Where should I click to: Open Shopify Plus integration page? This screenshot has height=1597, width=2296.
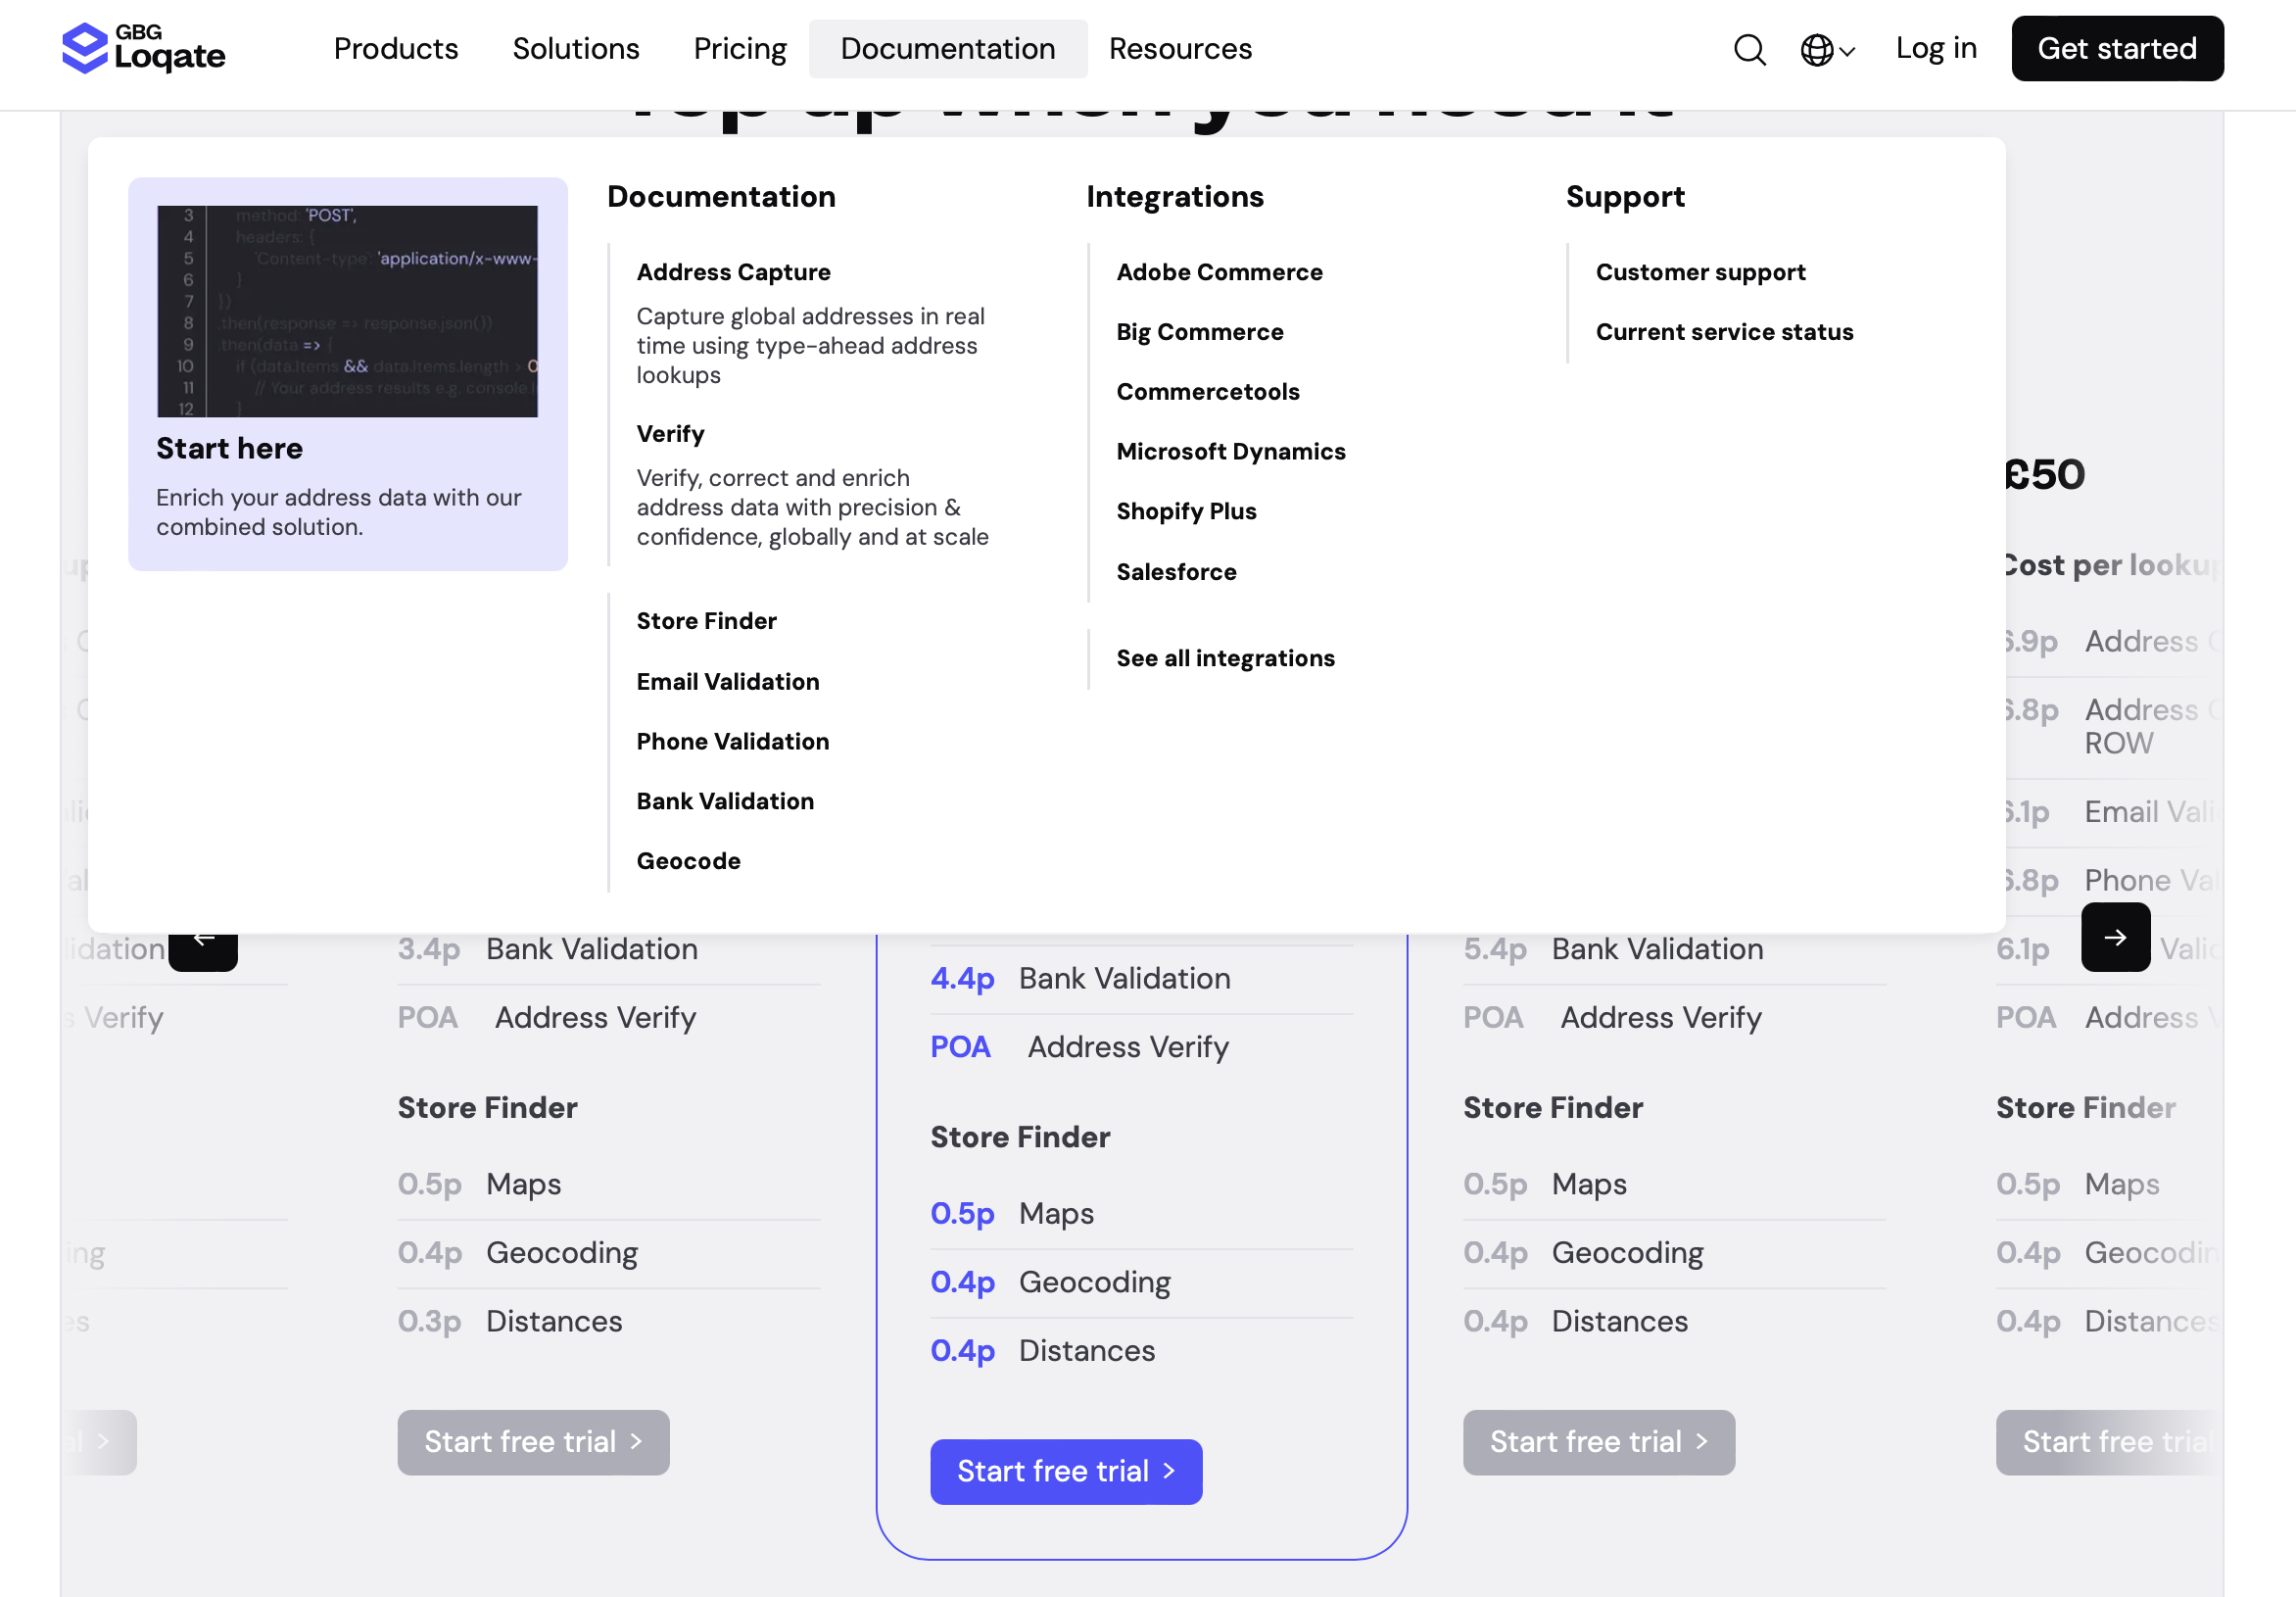tap(1185, 511)
